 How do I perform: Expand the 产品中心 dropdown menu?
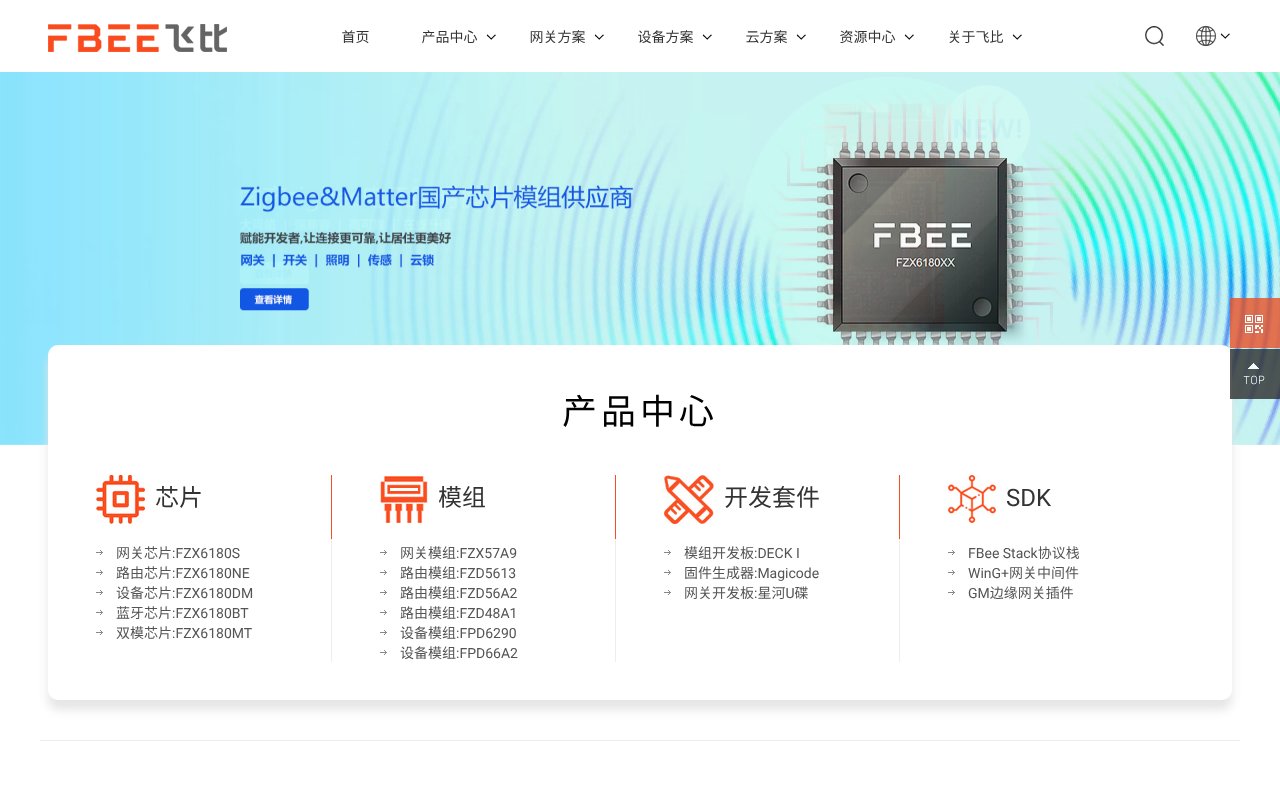(450, 36)
